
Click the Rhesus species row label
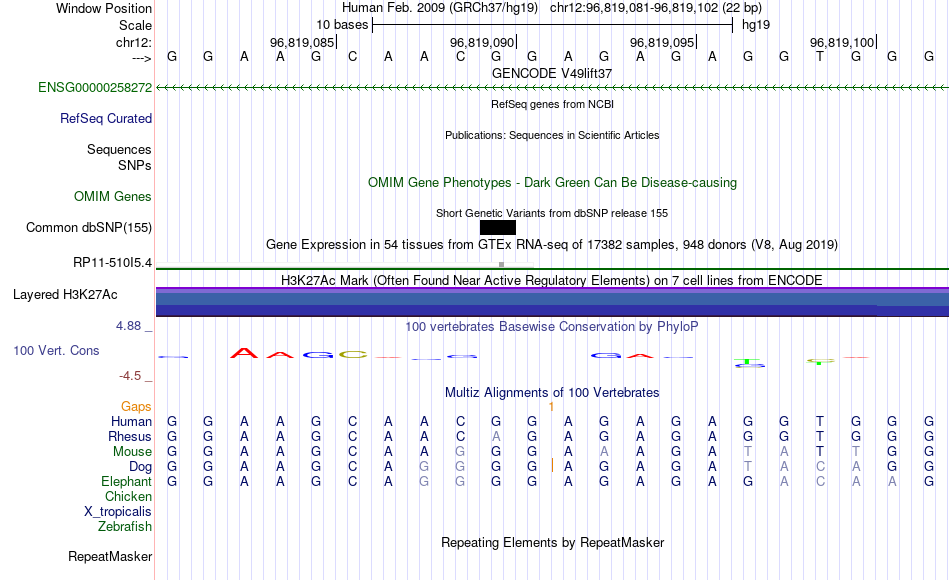tap(130, 437)
